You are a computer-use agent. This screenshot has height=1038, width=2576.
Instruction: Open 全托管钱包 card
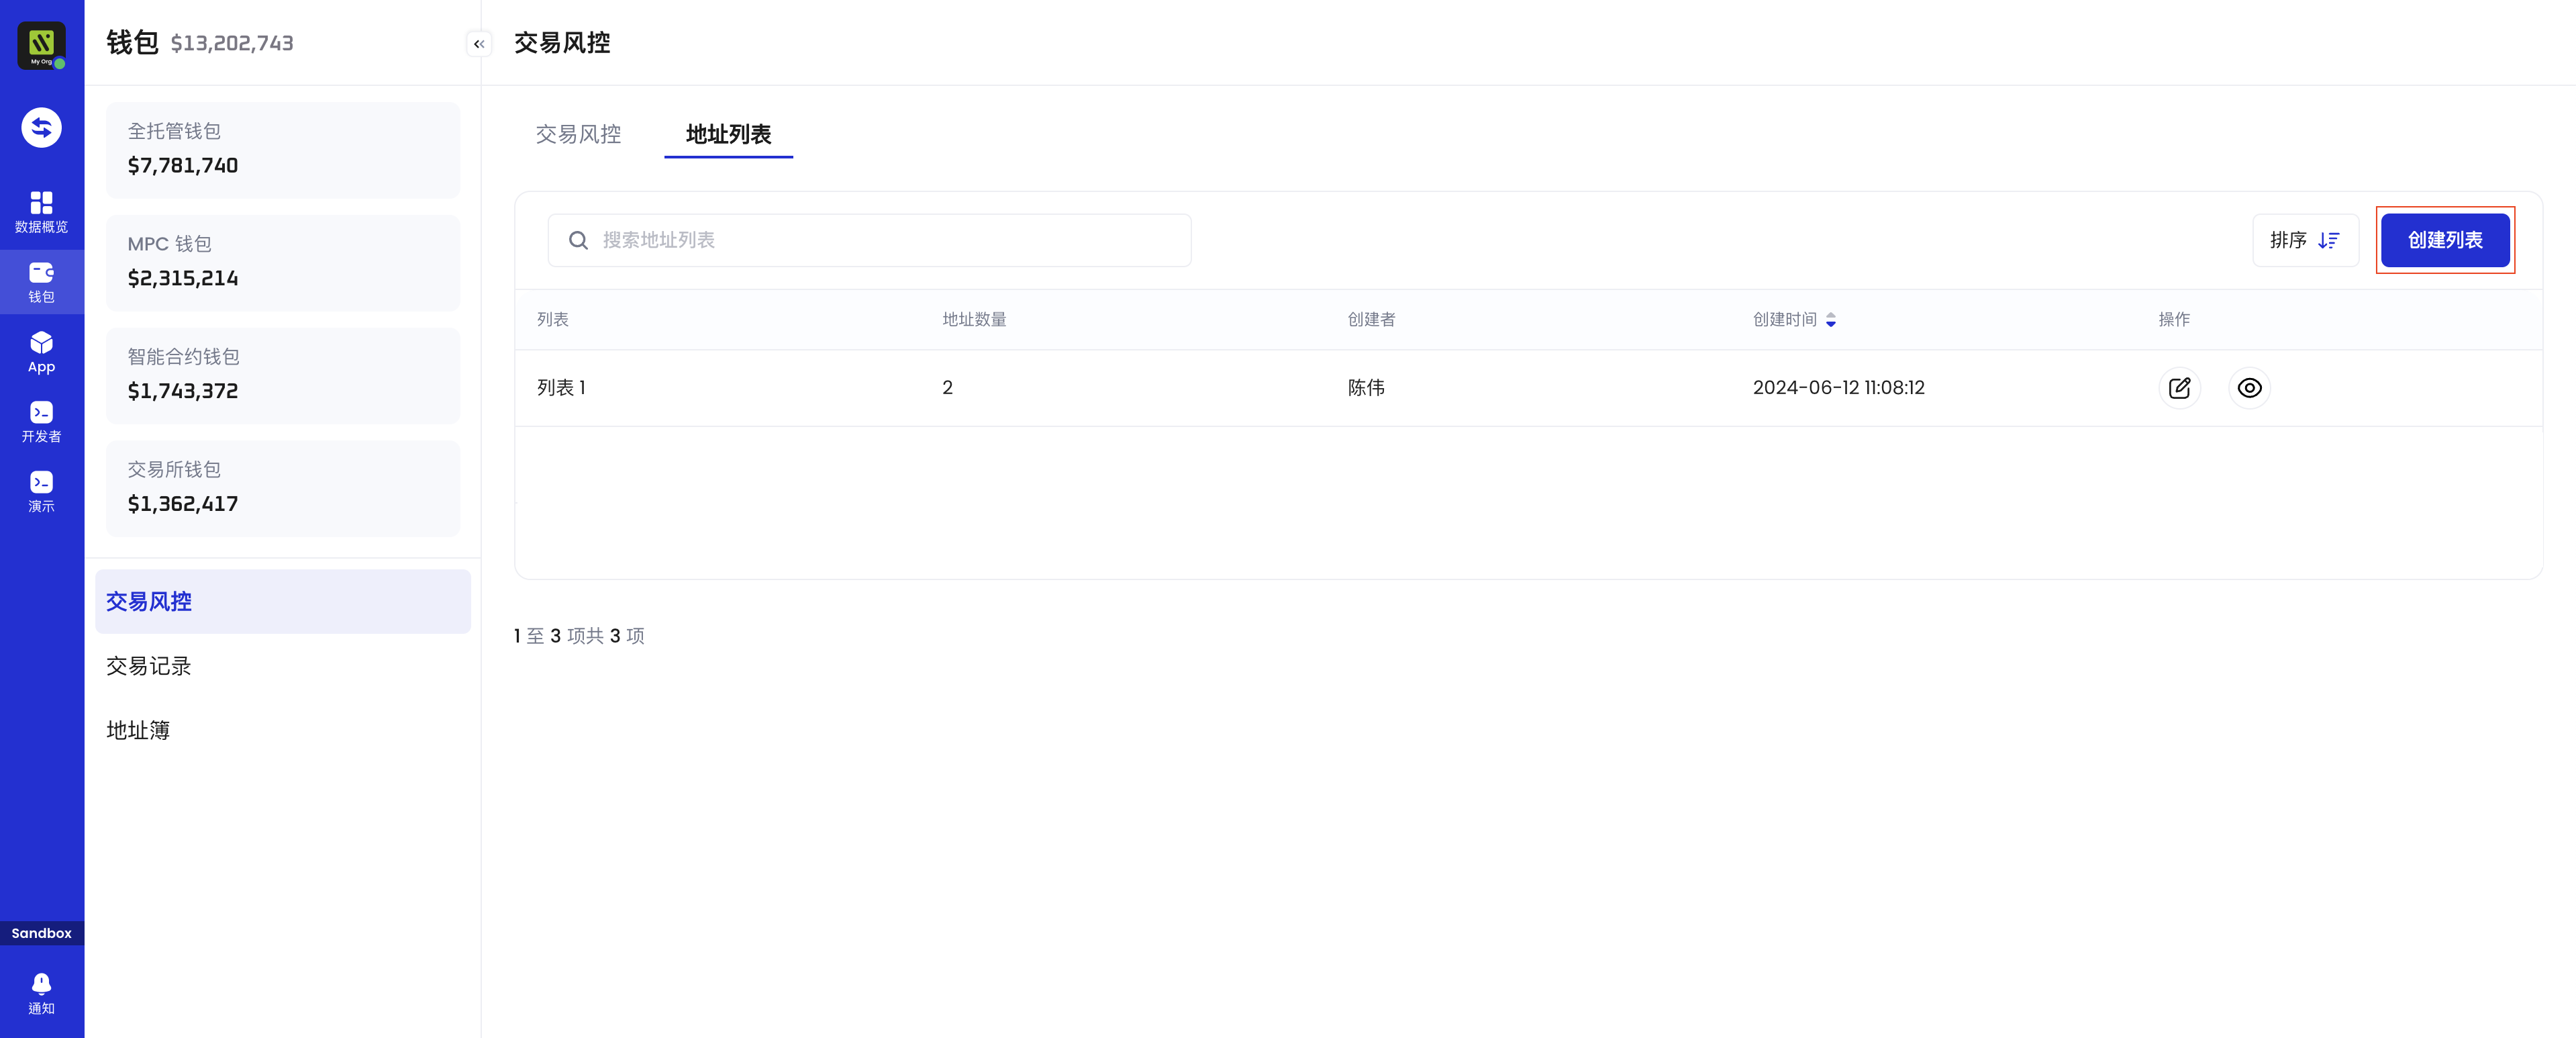(283, 150)
